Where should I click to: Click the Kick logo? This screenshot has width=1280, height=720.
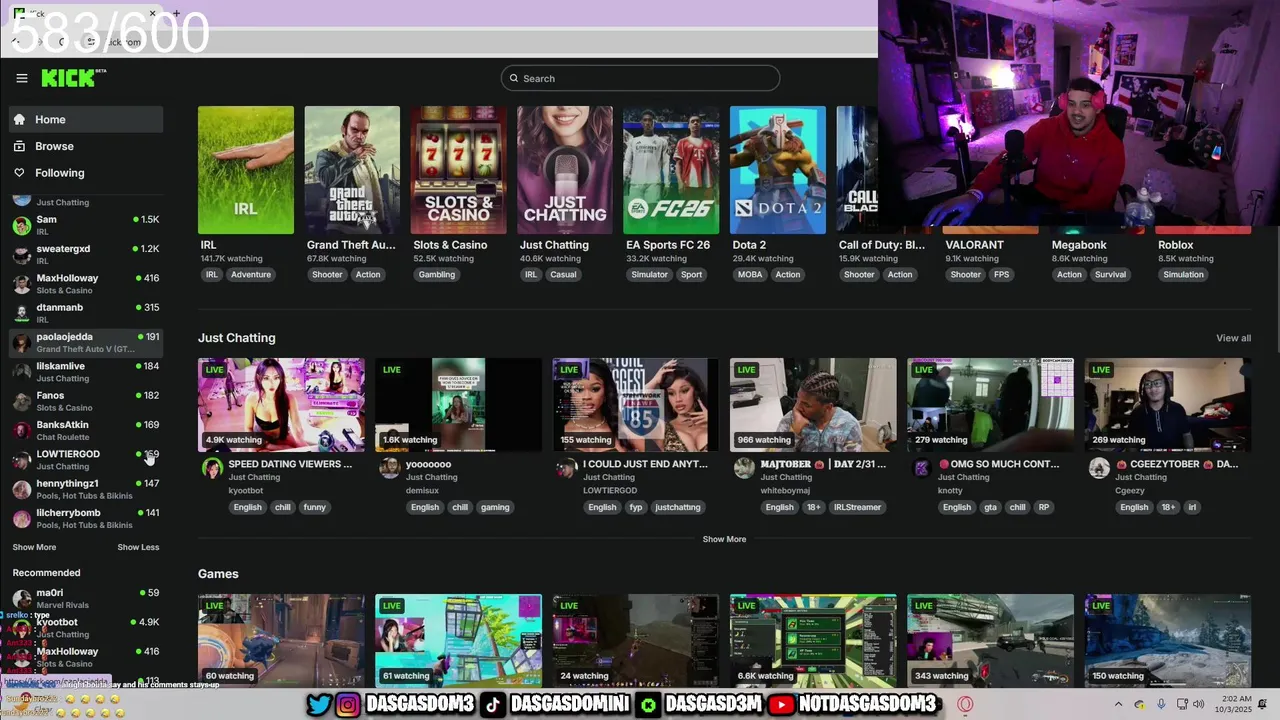coord(73,78)
